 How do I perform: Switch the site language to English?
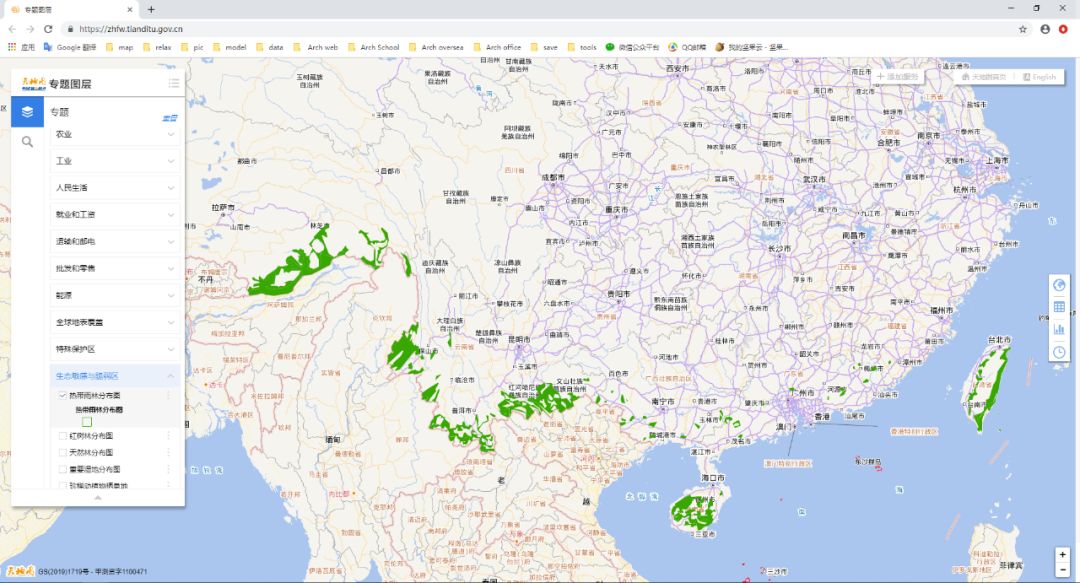(1039, 76)
